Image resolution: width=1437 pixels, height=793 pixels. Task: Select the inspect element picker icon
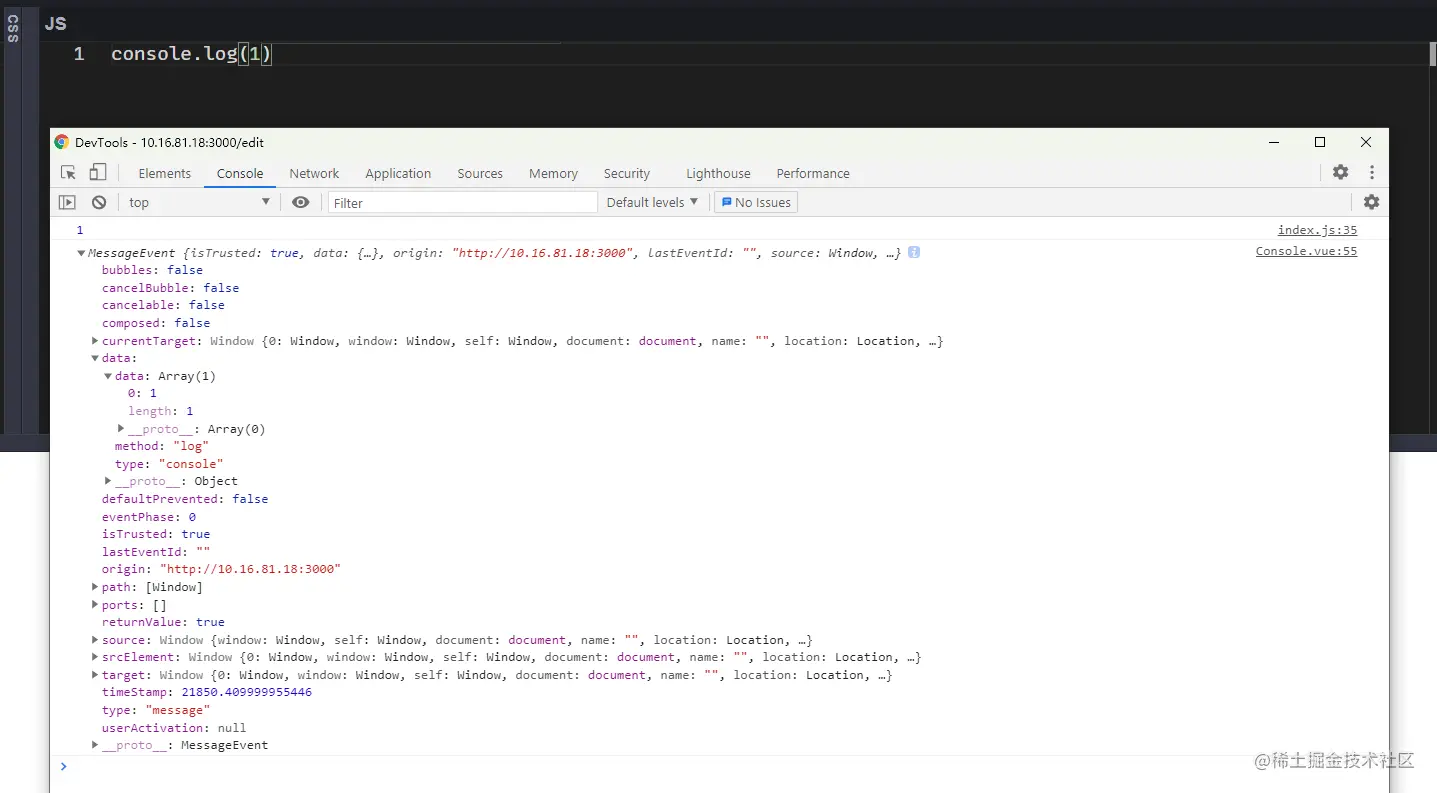click(x=68, y=173)
